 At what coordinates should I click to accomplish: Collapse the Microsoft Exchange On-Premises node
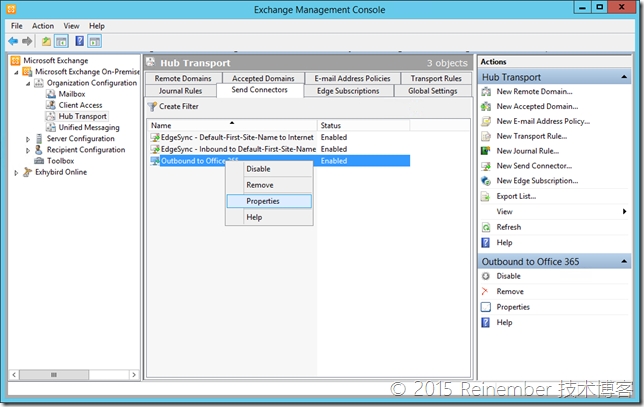click(x=16, y=72)
